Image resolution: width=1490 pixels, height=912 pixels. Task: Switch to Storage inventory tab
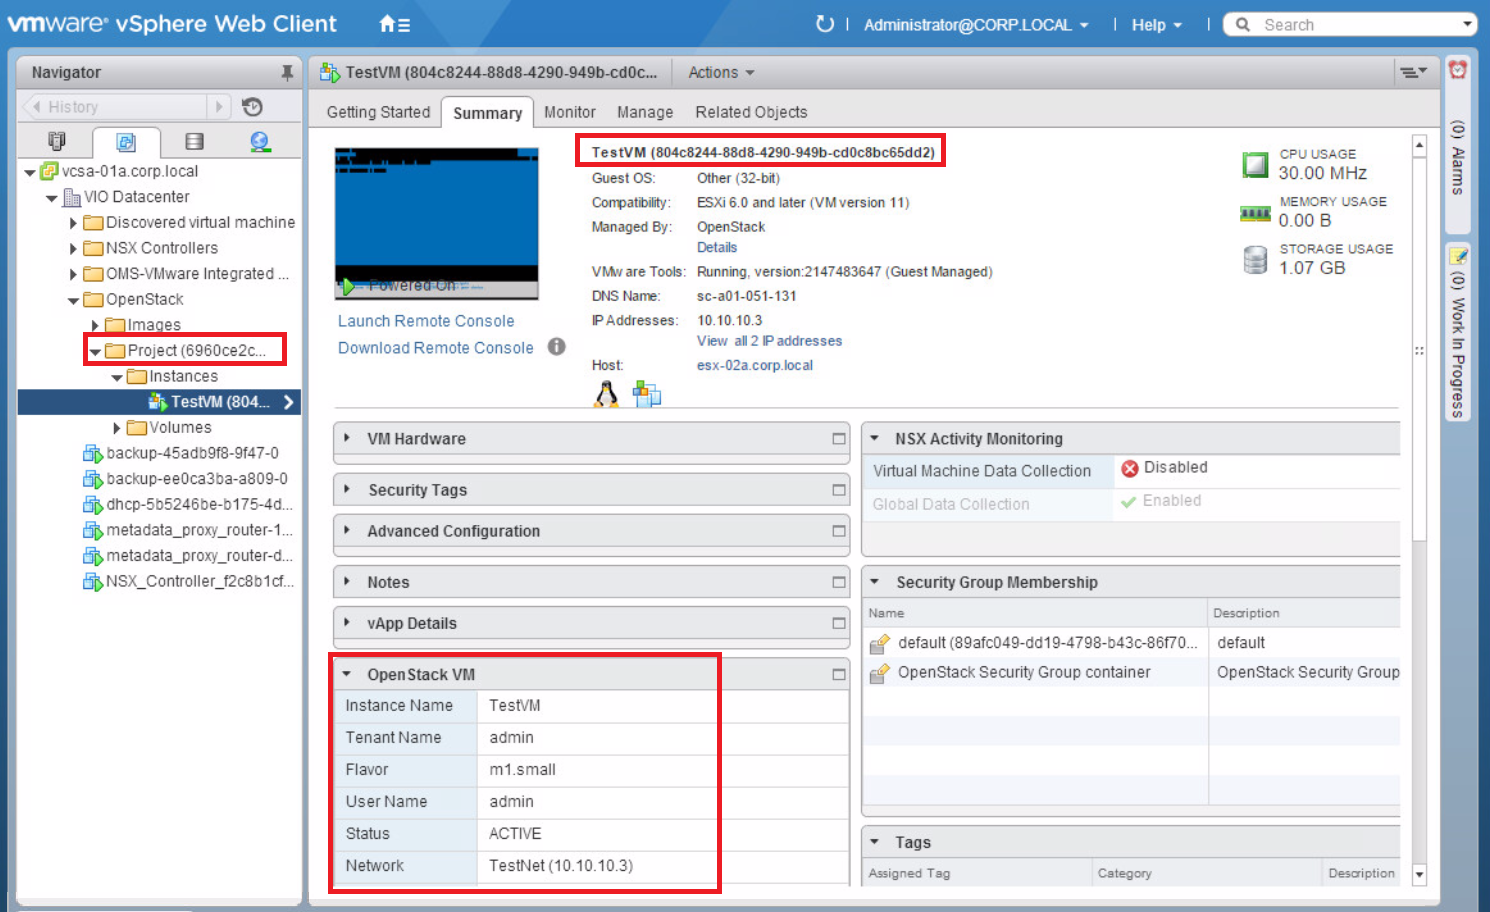click(x=195, y=142)
